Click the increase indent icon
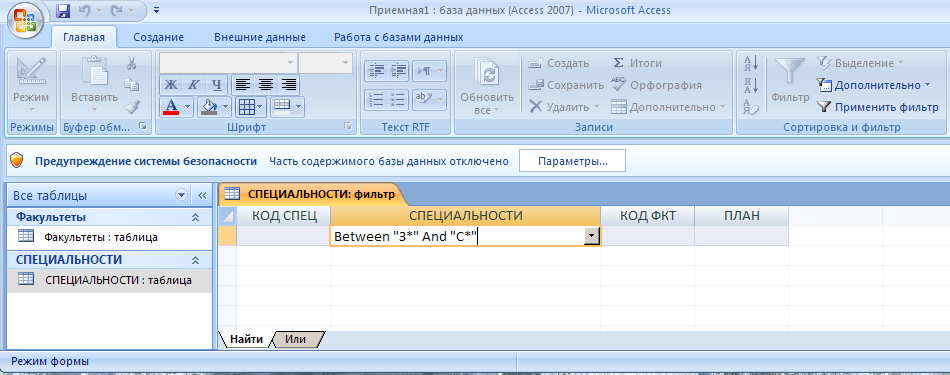Image resolution: width=950 pixels, height=375 pixels. (x=398, y=71)
